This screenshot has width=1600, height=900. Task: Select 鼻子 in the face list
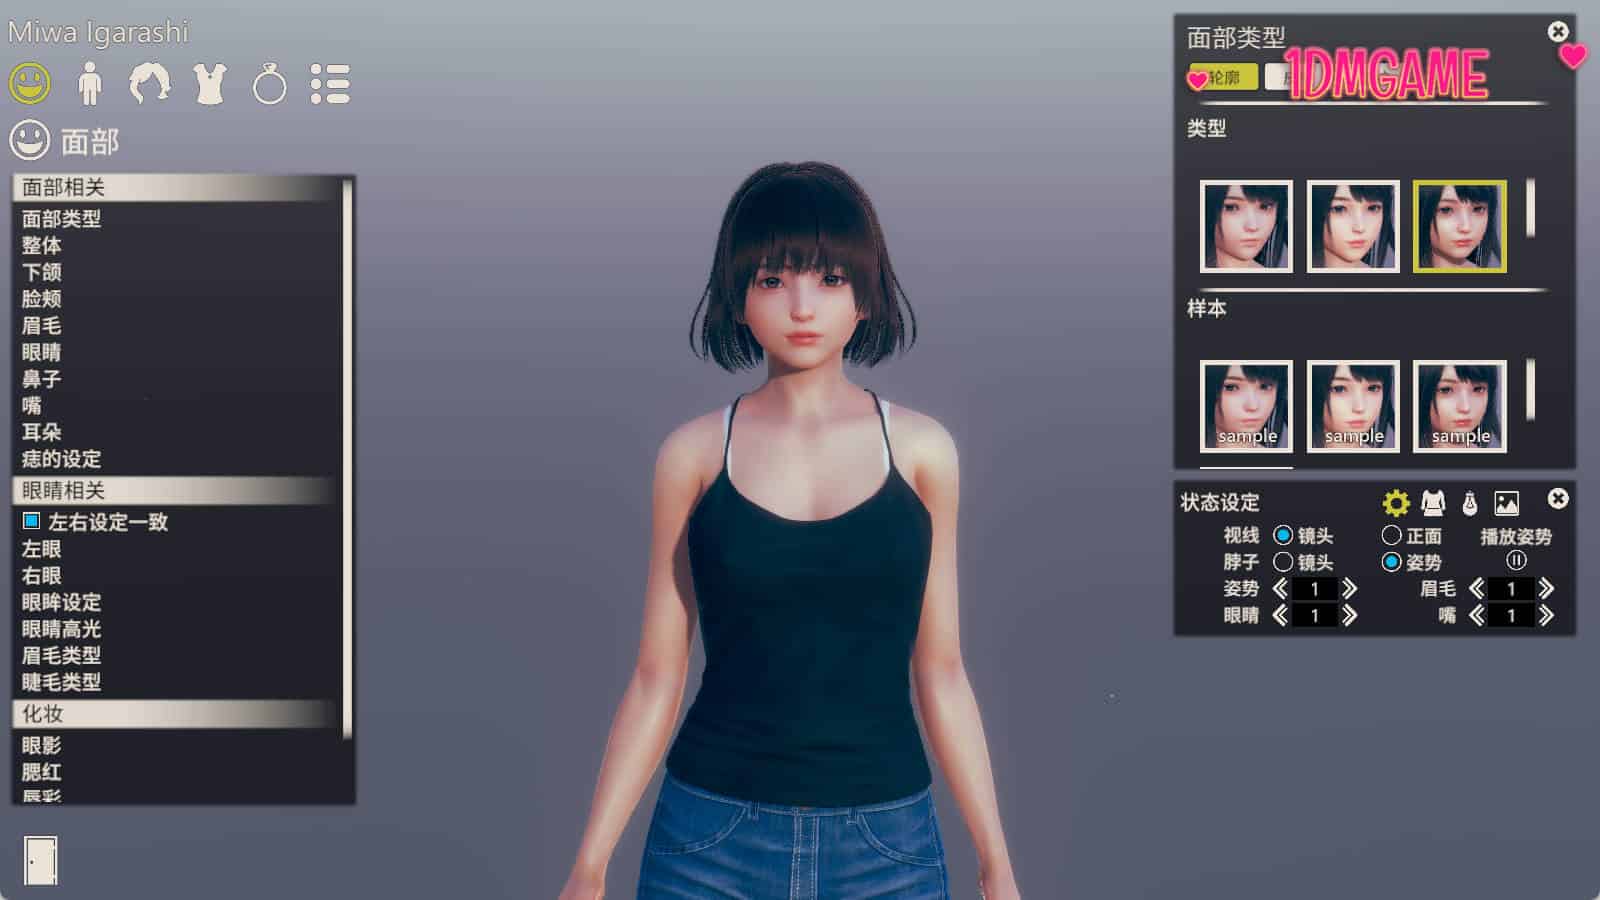click(x=42, y=379)
